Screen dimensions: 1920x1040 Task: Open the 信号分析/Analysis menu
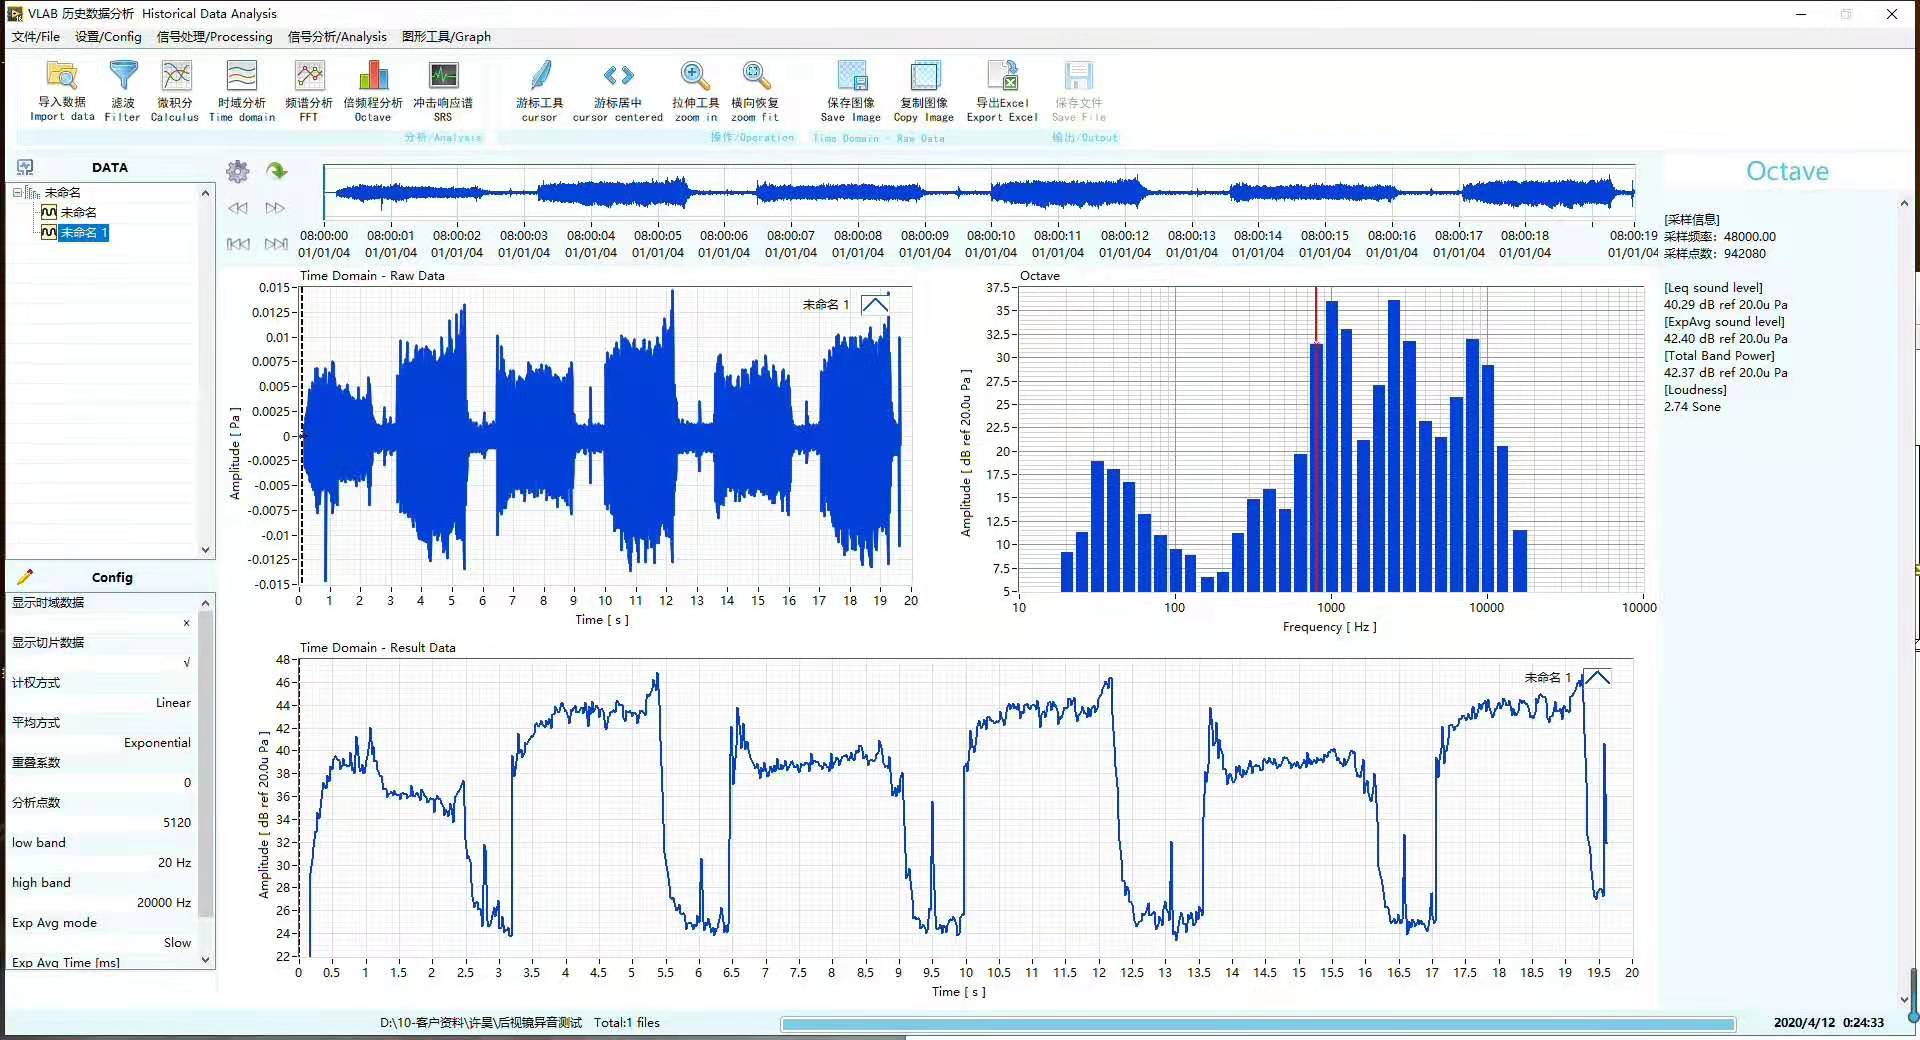pos(337,37)
